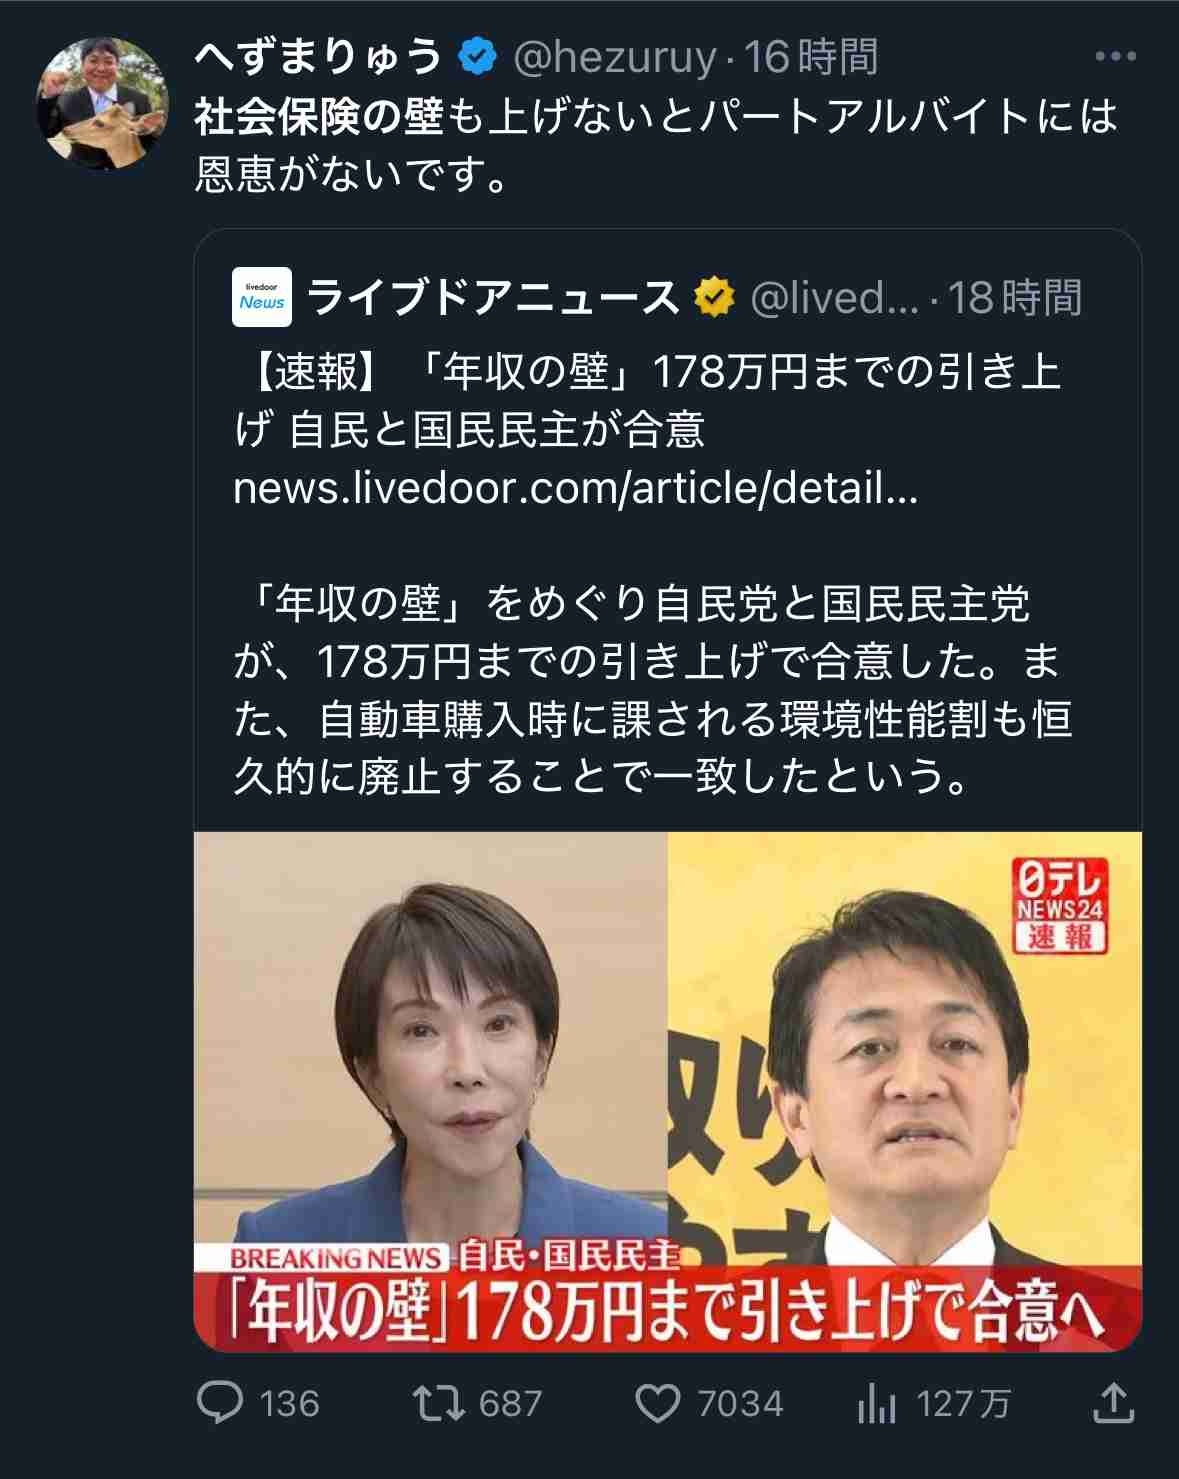Tap the repost icon showing 687
This screenshot has height=1479, width=1179.
[439, 1402]
